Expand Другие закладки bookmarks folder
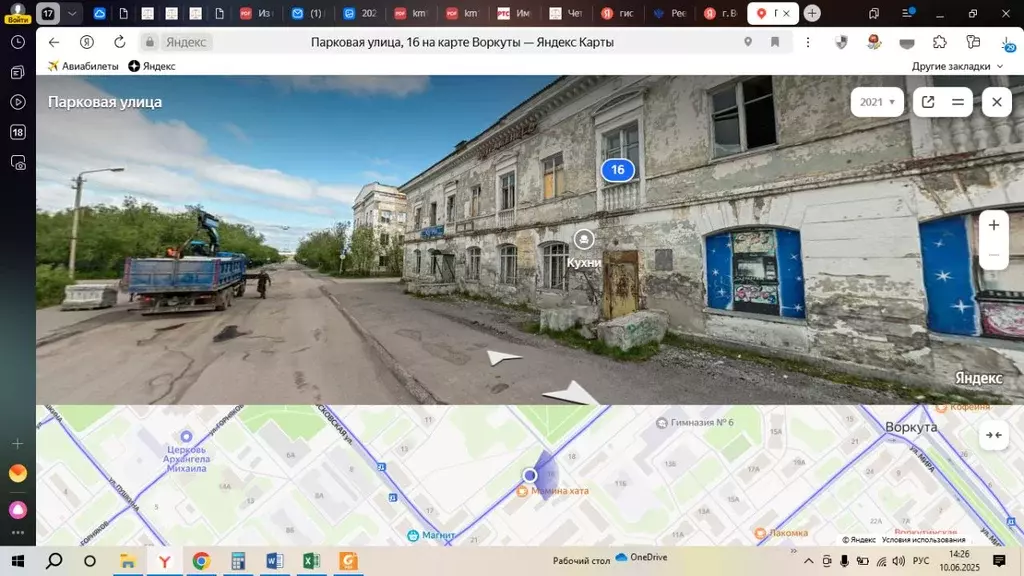The height and width of the screenshot is (576, 1024). point(957,66)
